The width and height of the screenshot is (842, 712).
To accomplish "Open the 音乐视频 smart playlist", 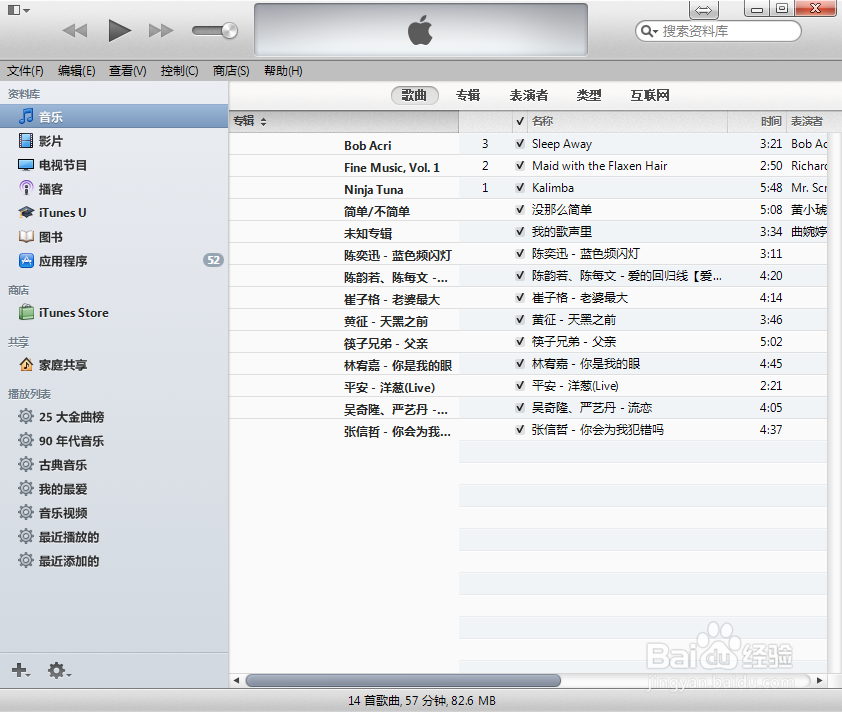I will click(x=52, y=513).
